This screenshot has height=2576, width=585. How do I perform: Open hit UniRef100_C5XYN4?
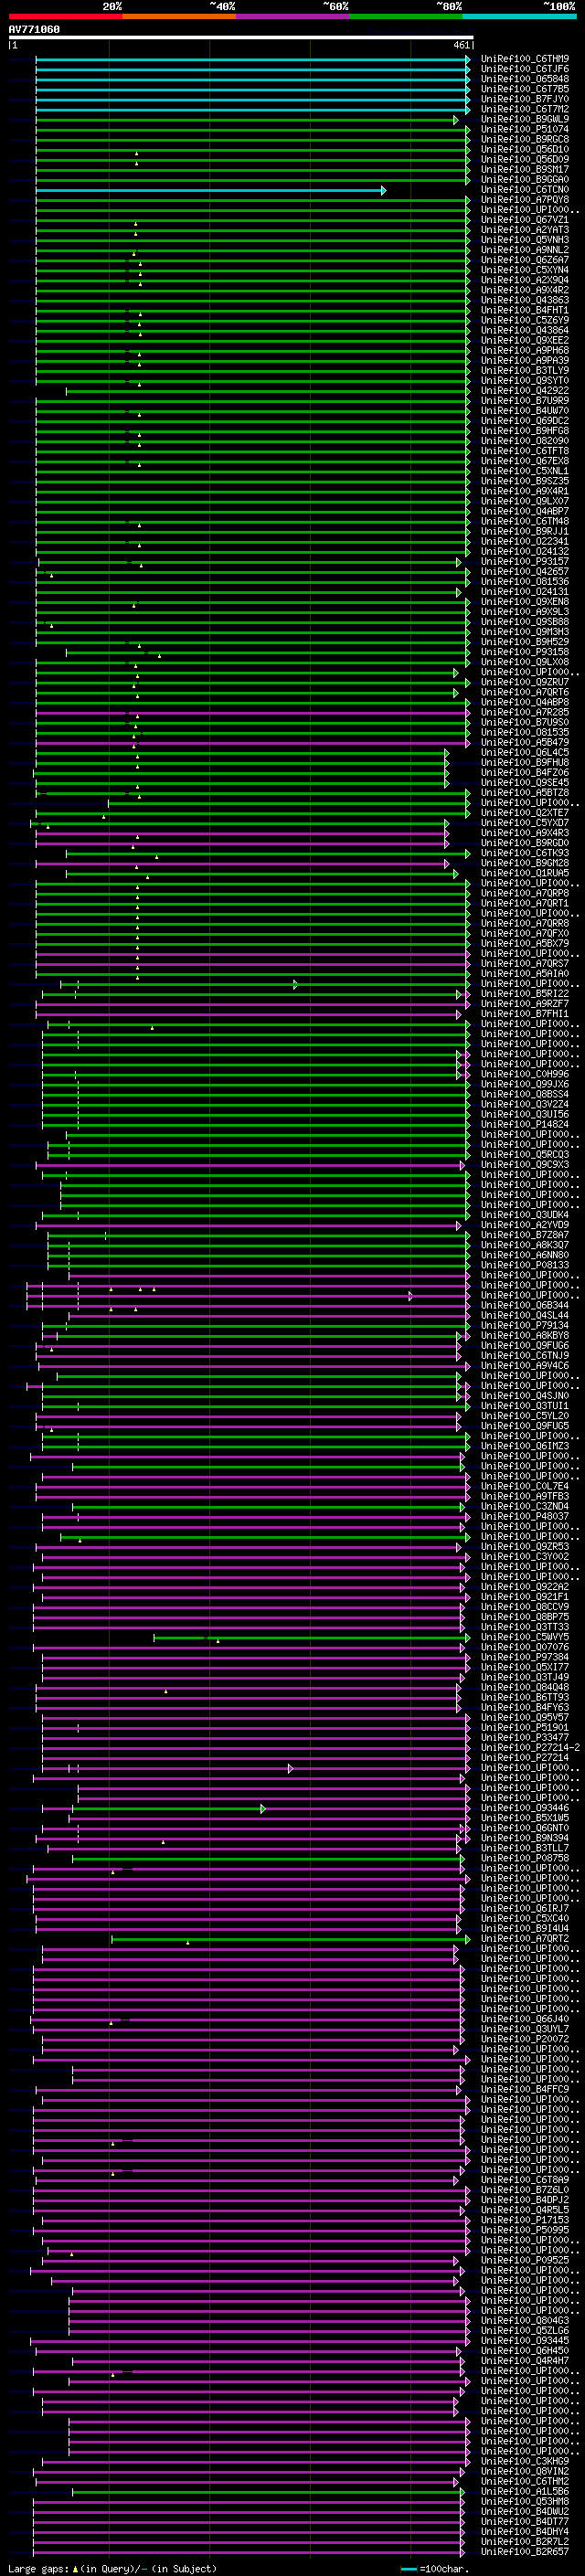[525, 270]
